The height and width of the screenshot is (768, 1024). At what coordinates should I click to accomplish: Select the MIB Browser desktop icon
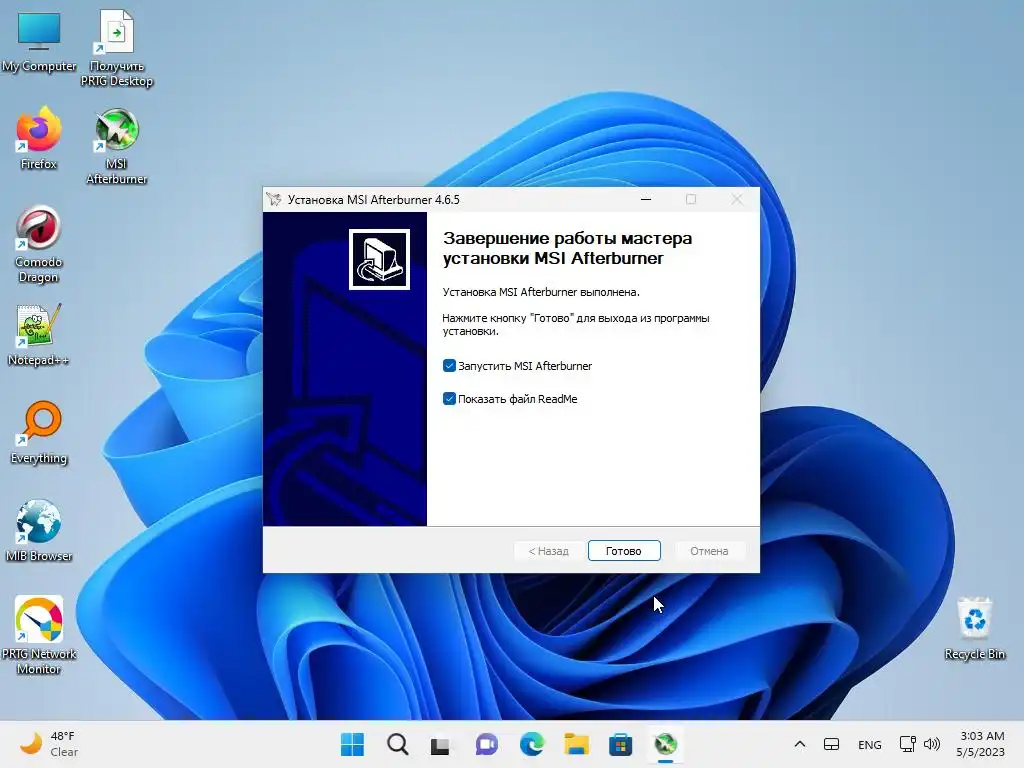[39, 531]
